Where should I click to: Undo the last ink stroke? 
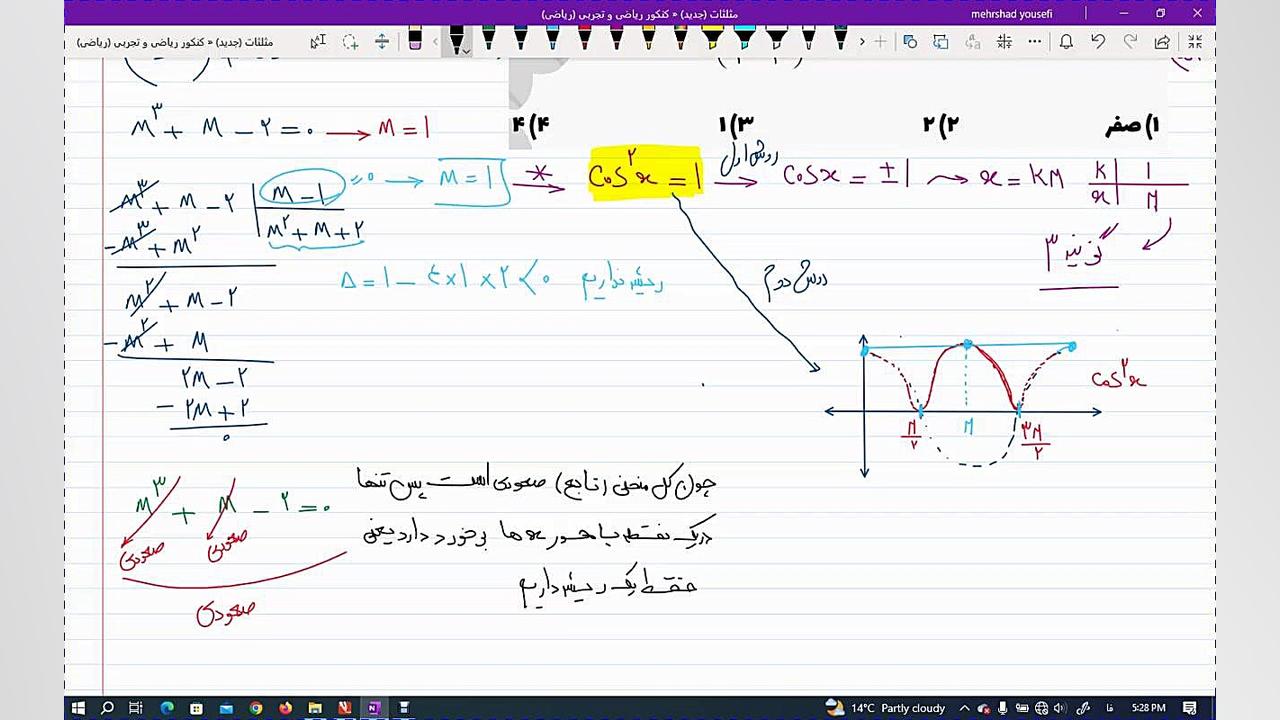point(1098,42)
